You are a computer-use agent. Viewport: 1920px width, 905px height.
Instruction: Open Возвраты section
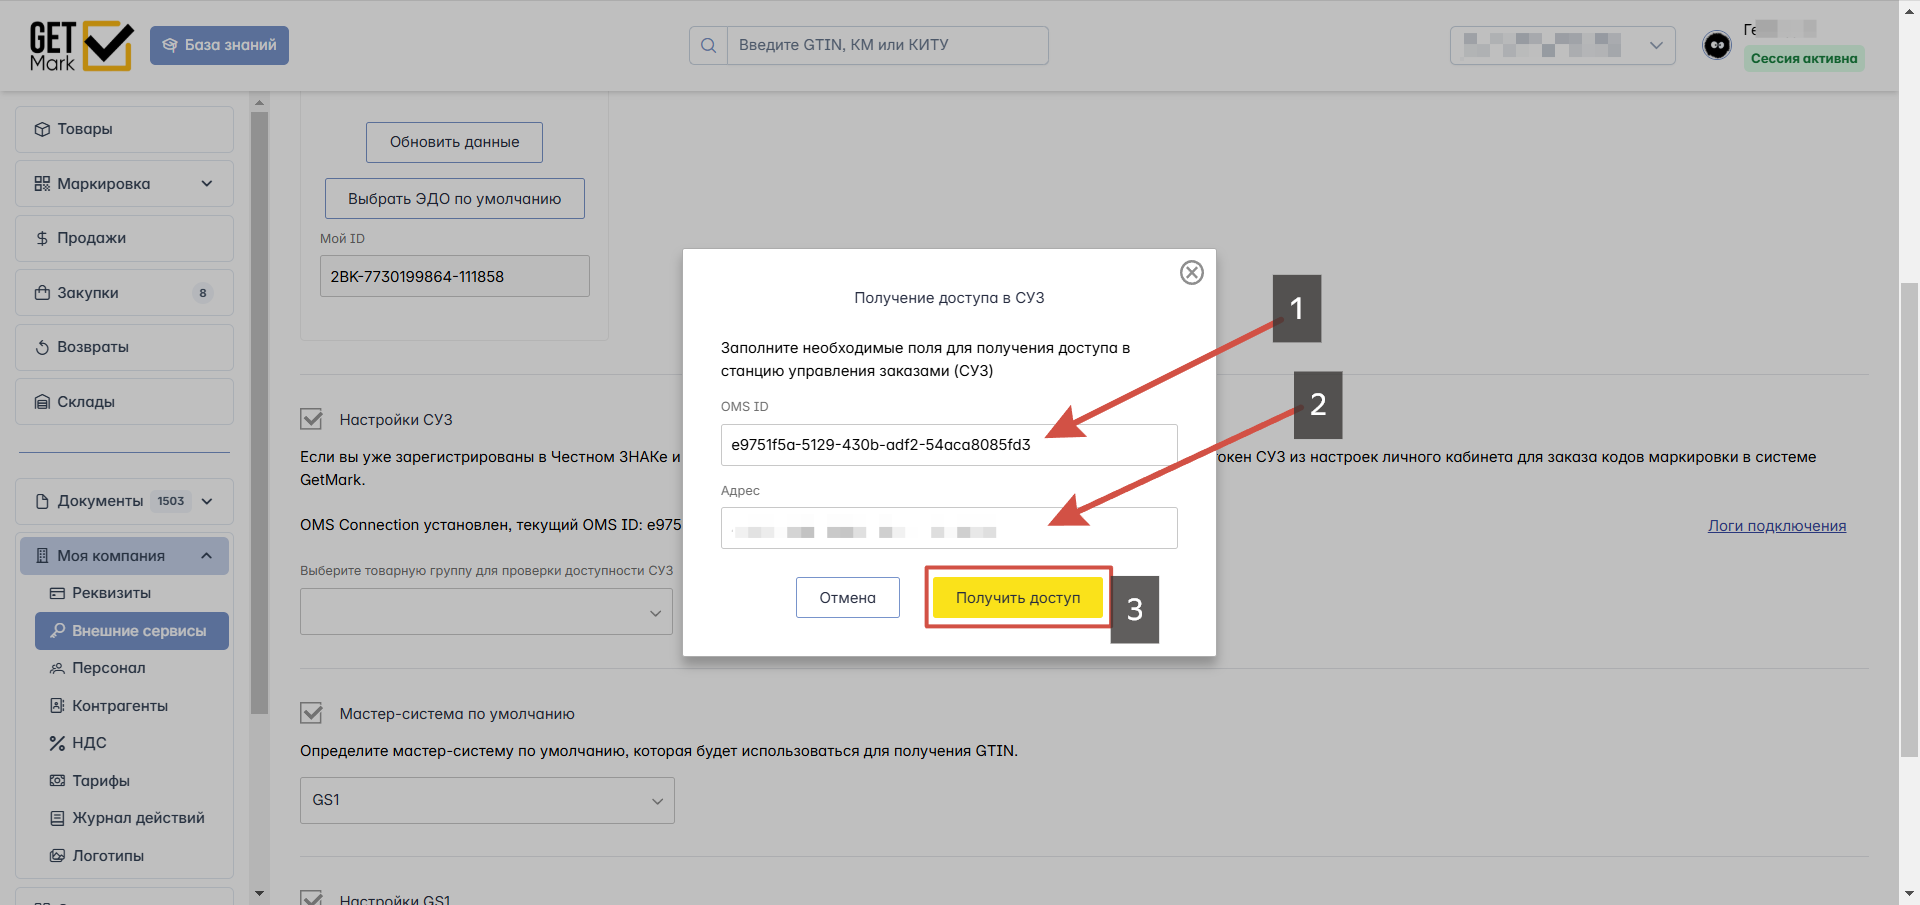click(125, 347)
